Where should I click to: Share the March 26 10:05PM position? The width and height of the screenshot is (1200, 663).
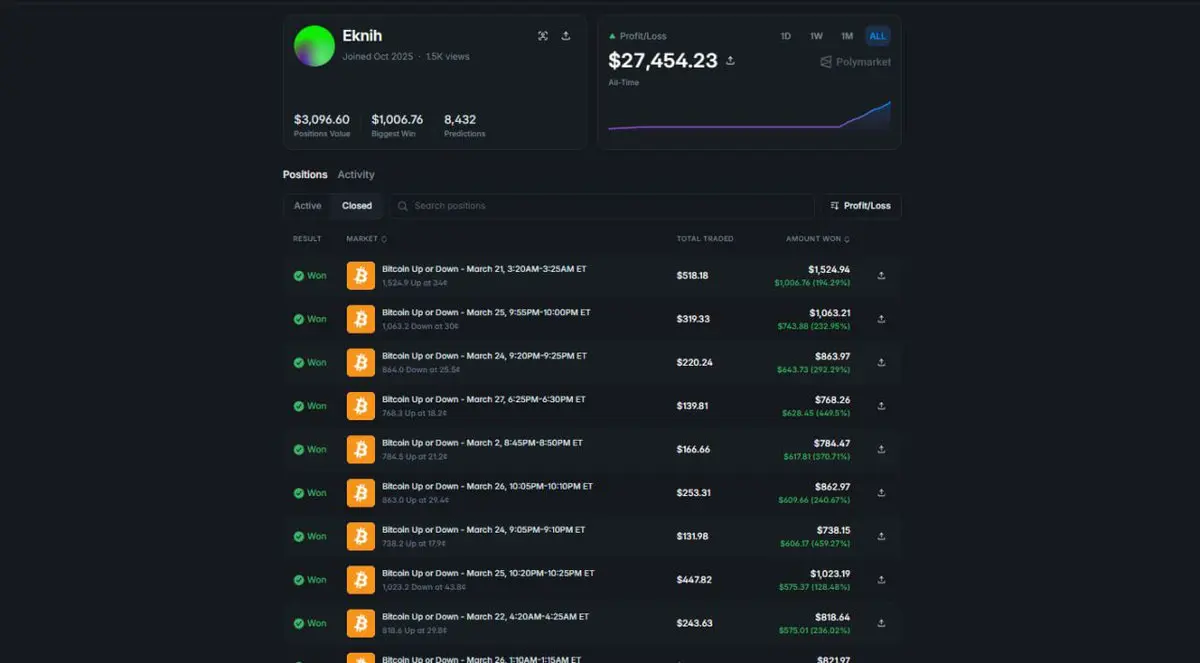tap(881, 493)
